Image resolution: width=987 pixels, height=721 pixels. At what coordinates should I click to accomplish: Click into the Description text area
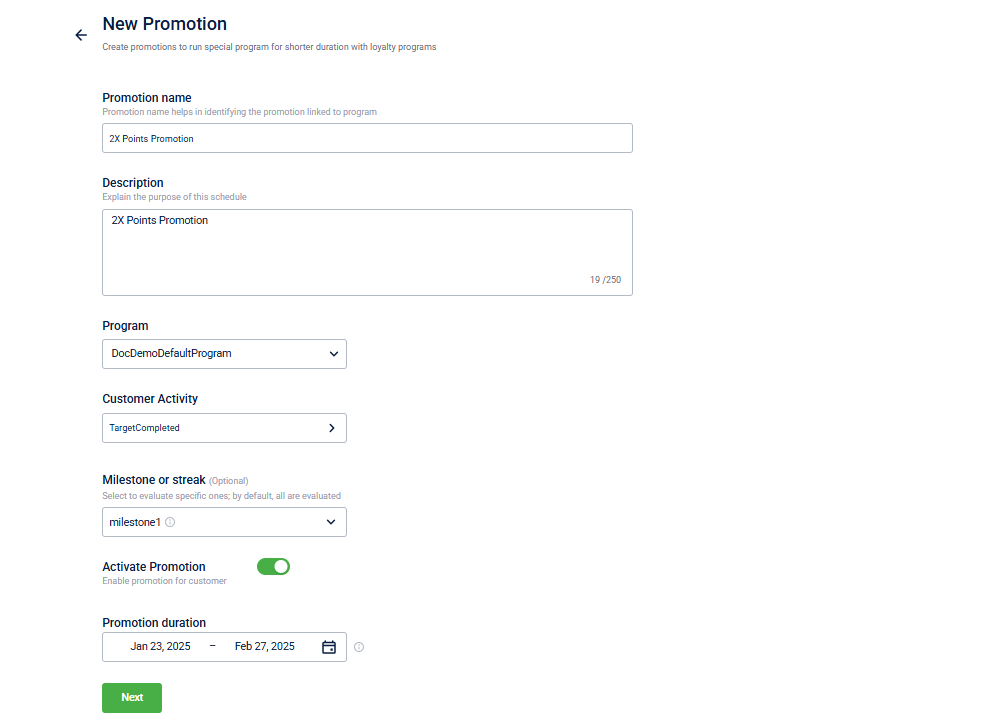pyautogui.click(x=368, y=253)
